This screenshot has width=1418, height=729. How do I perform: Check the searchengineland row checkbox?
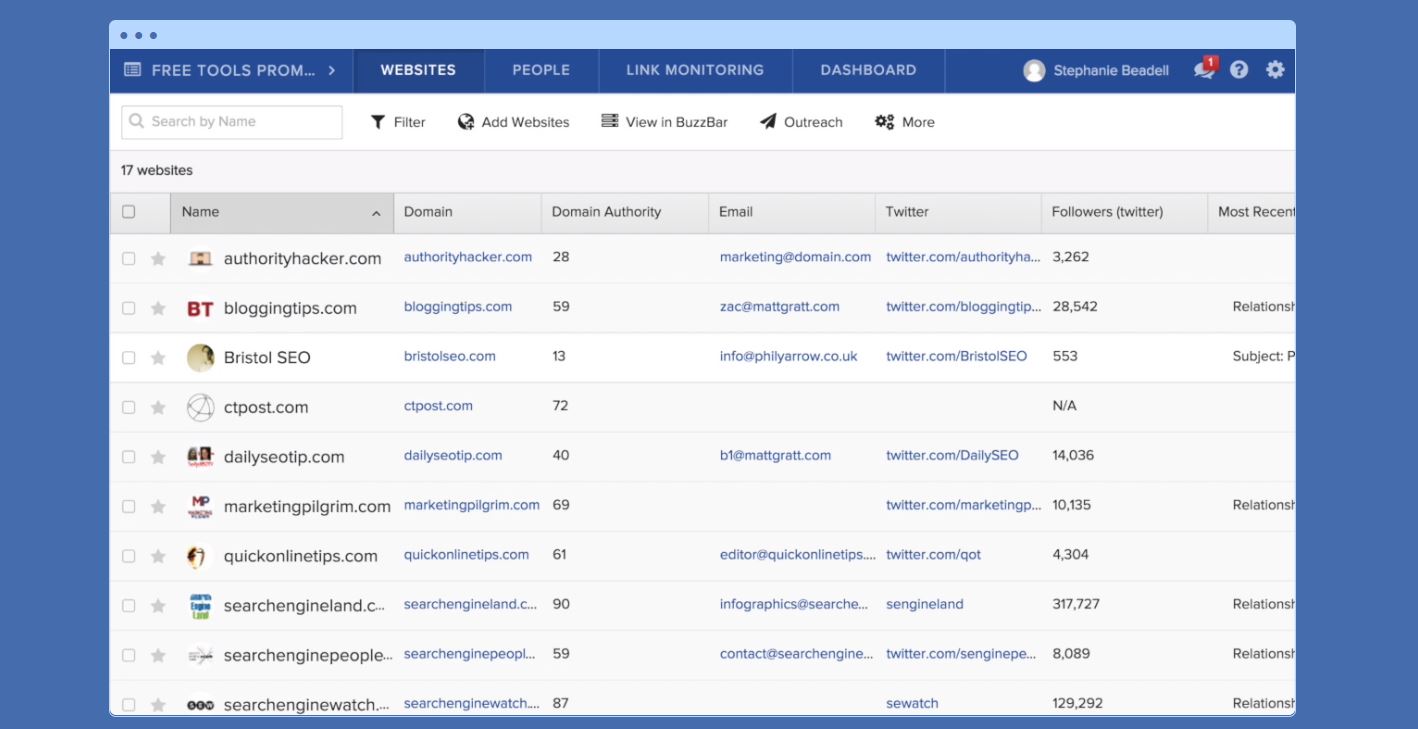[x=128, y=606]
